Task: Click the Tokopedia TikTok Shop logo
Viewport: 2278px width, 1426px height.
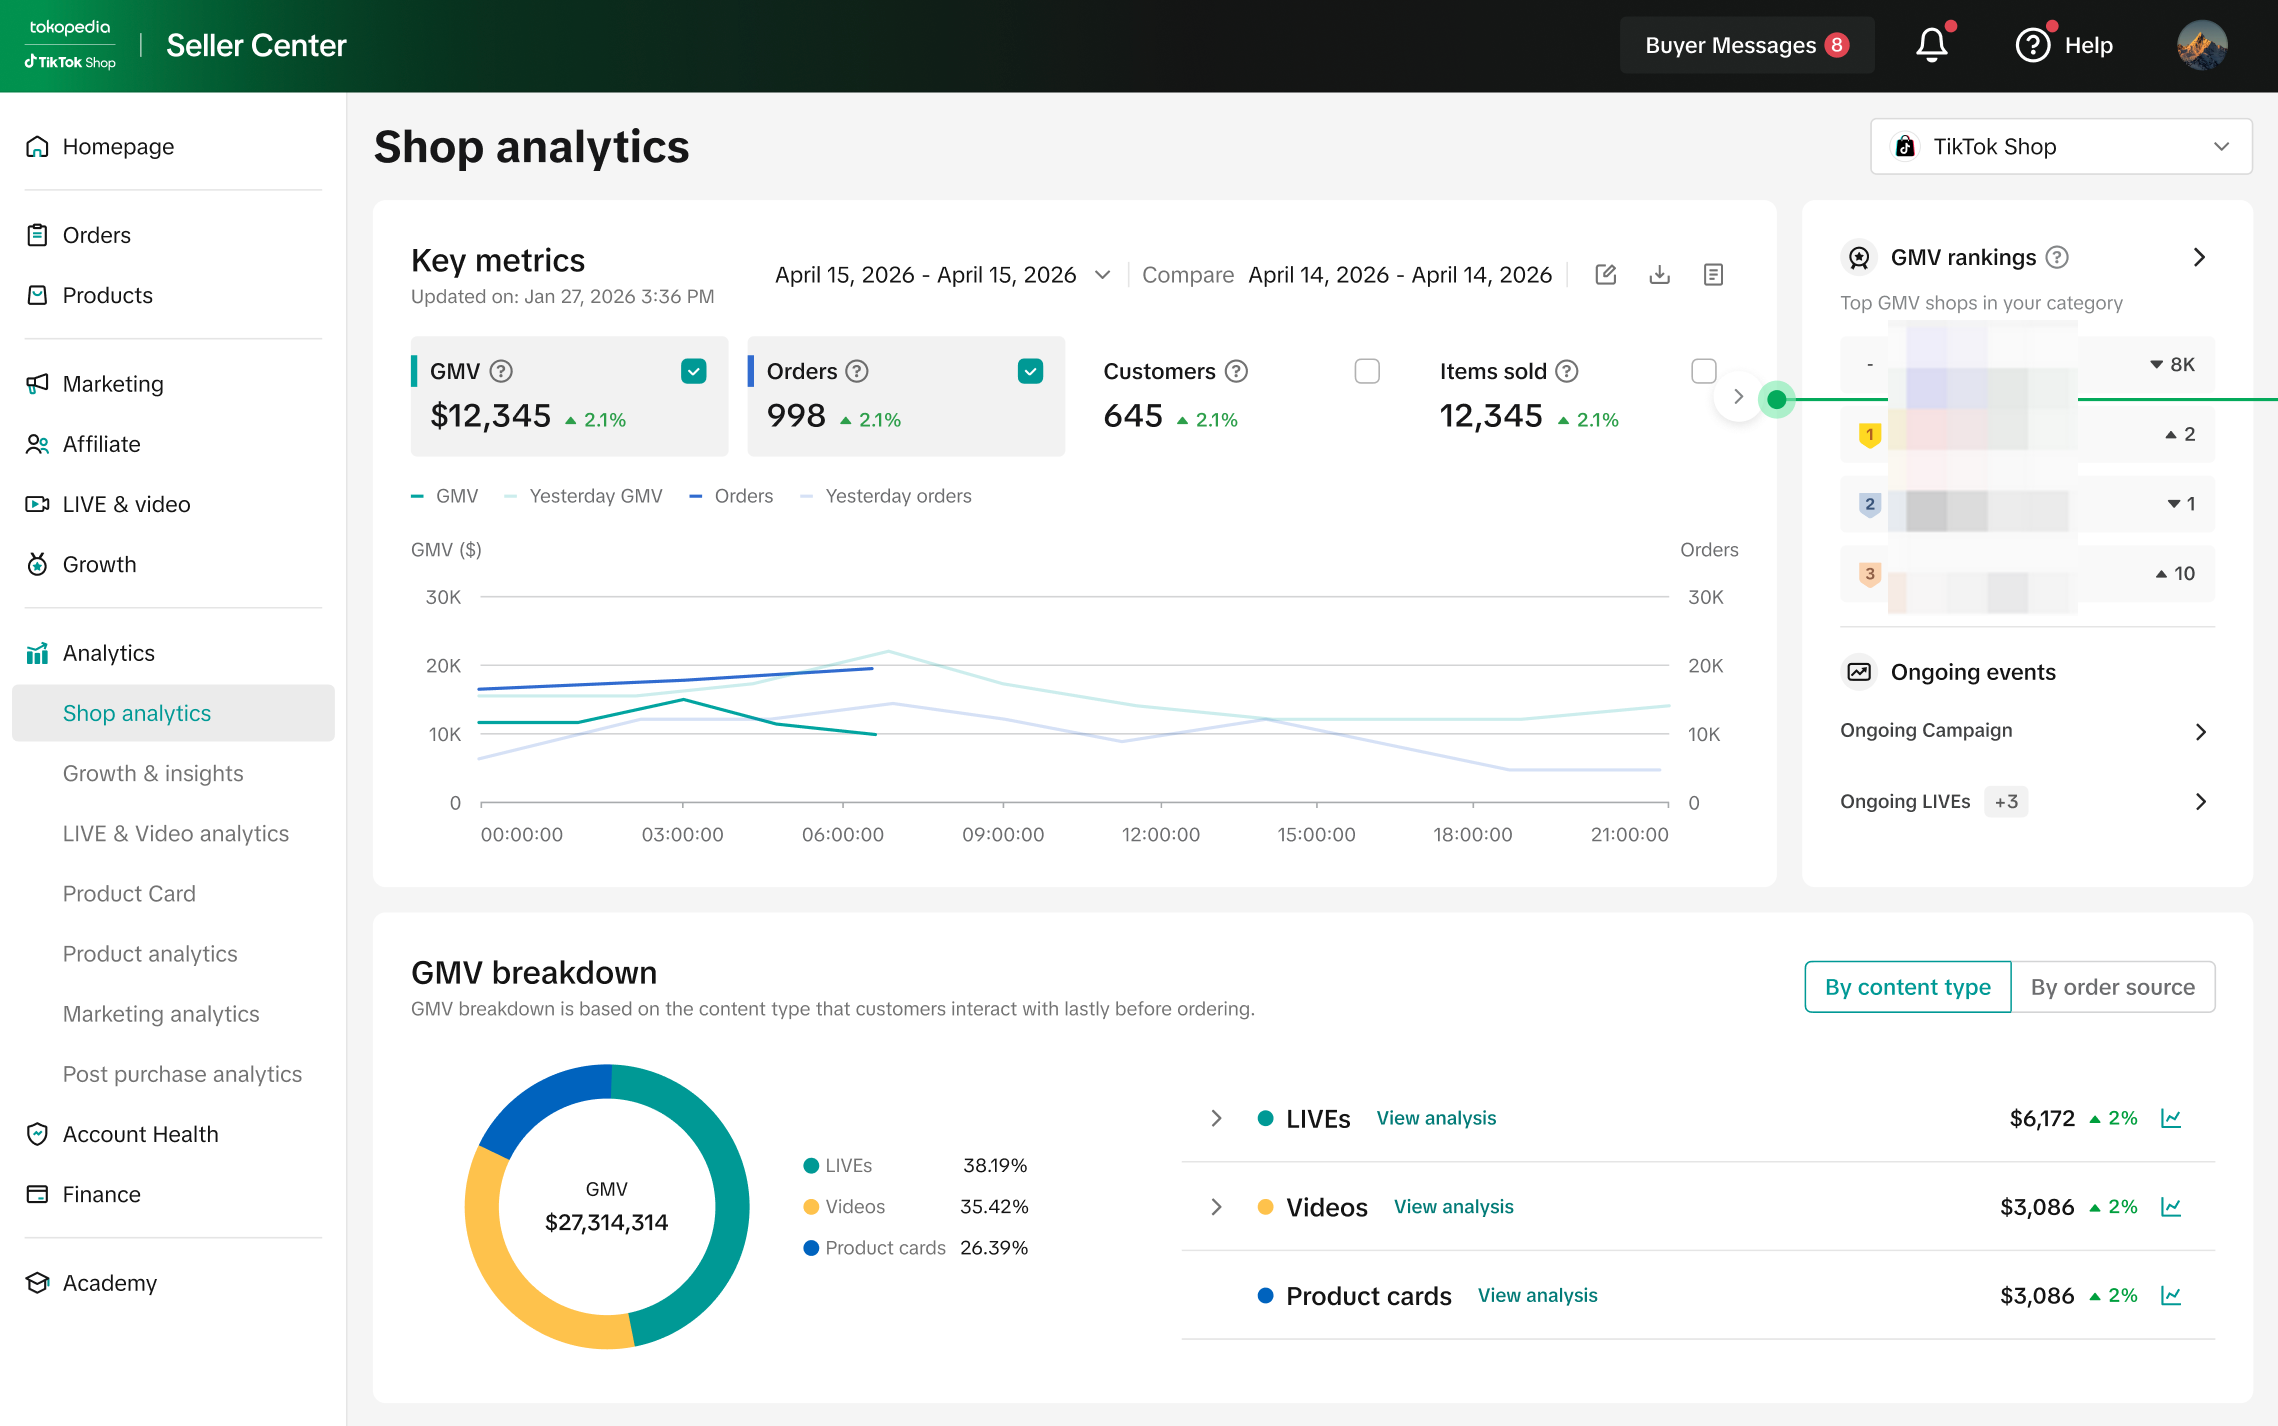Action: click(x=70, y=45)
